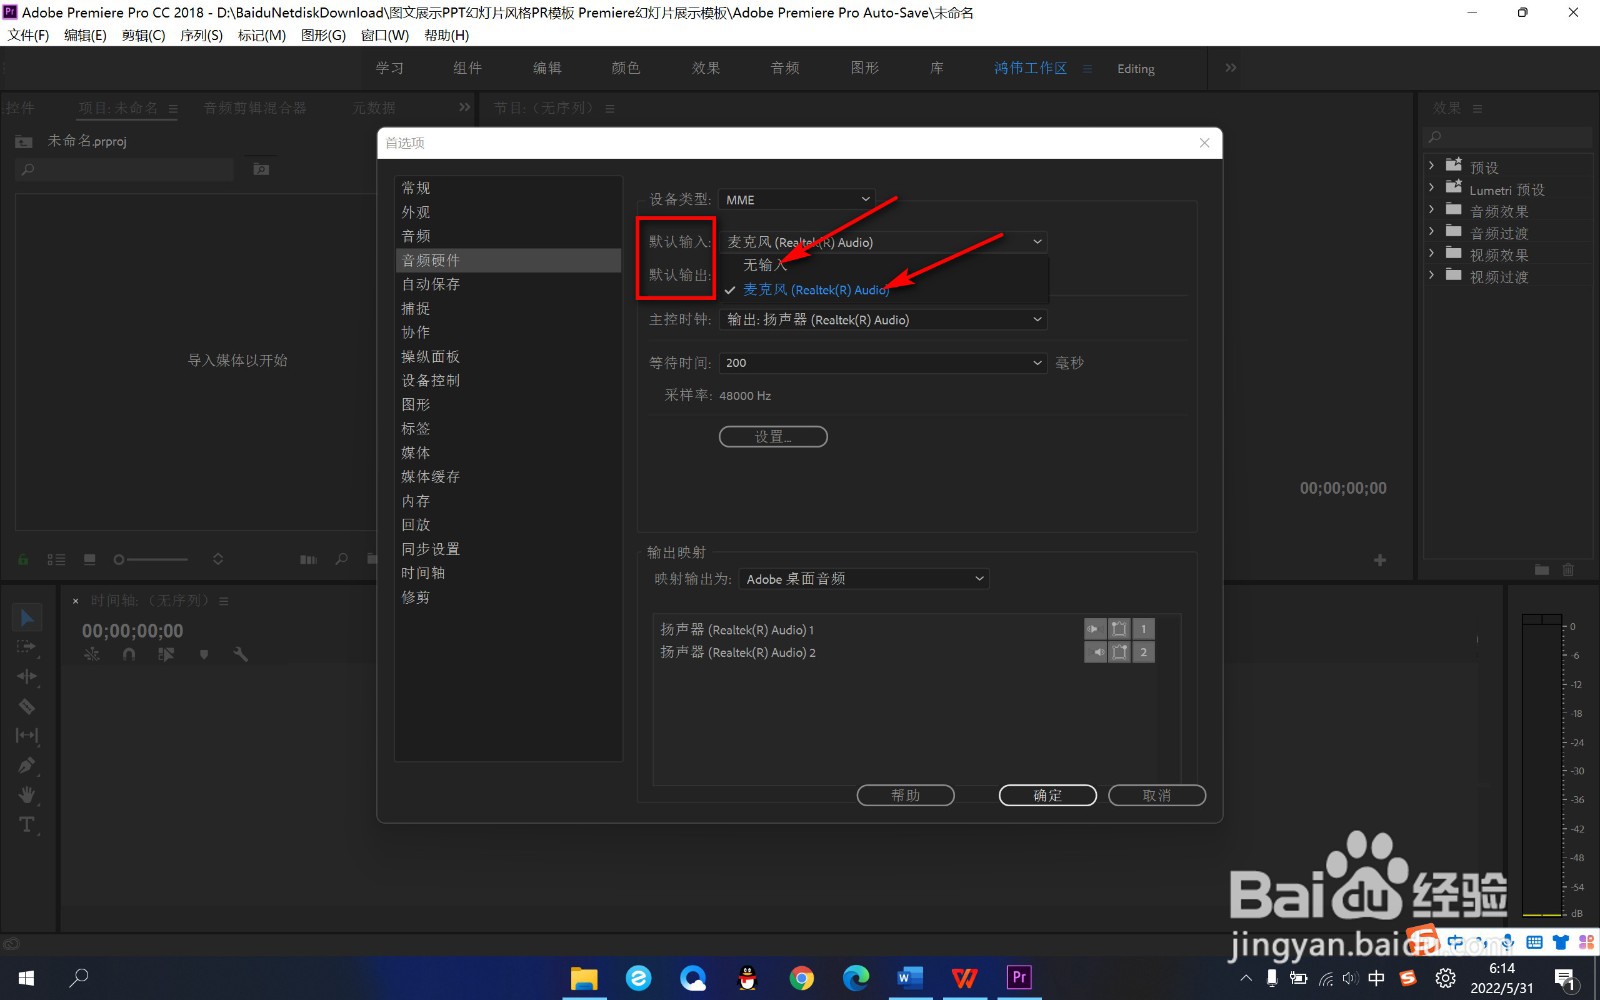Screen dimensions: 1600x1000
Task: Select the Pen tool
Action: coord(27,765)
